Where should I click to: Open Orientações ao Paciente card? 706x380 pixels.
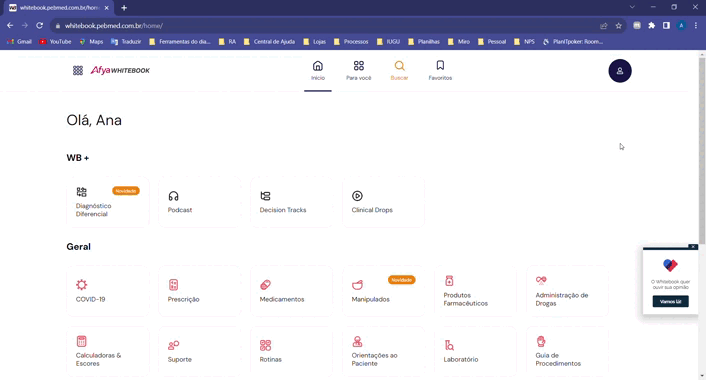click(384, 351)
